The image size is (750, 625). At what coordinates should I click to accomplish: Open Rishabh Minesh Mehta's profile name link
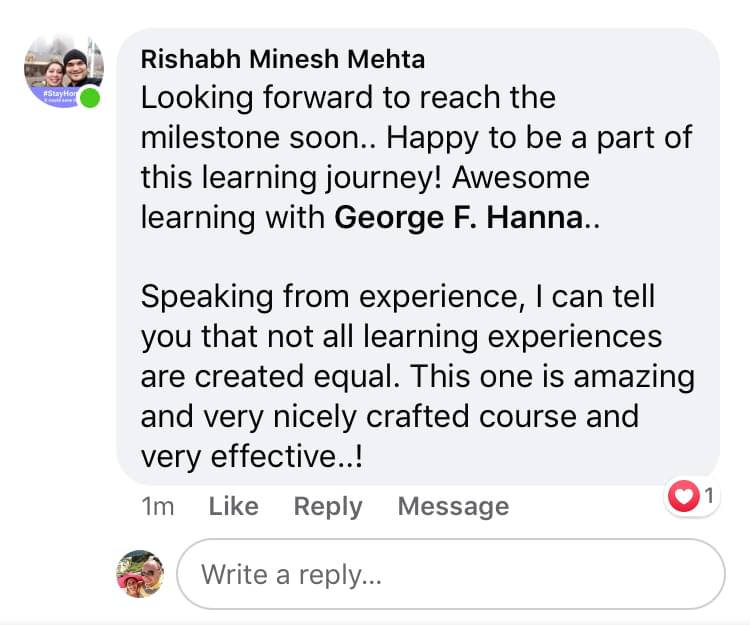[283, 59]
